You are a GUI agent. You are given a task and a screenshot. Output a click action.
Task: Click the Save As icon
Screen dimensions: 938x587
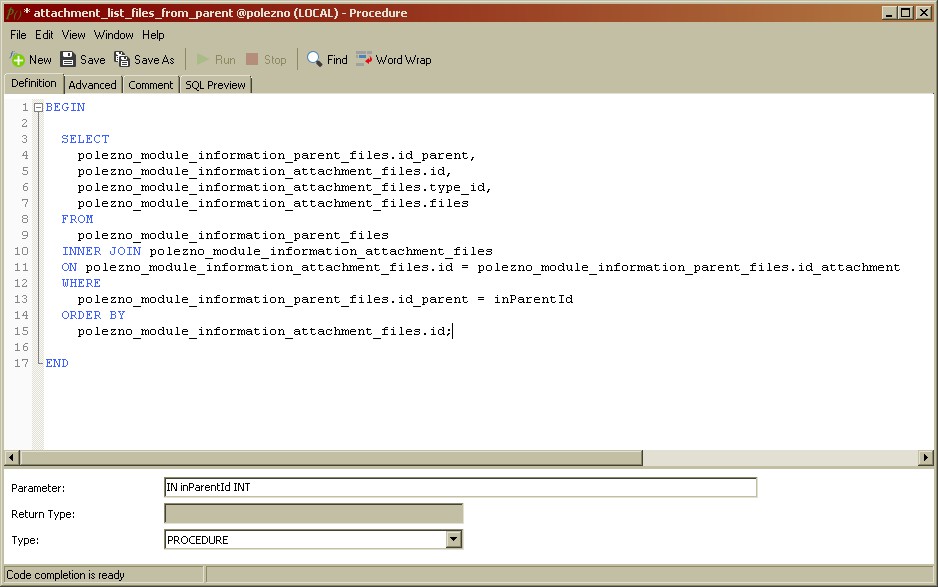tap(122, 59)
